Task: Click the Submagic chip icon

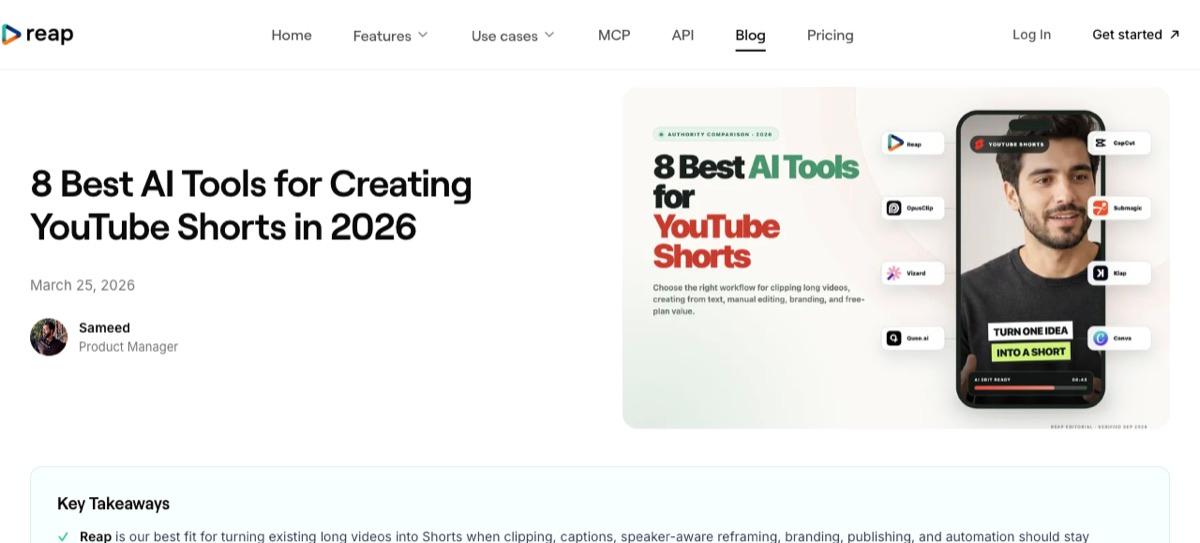Action: click(x=1100, y=208)
